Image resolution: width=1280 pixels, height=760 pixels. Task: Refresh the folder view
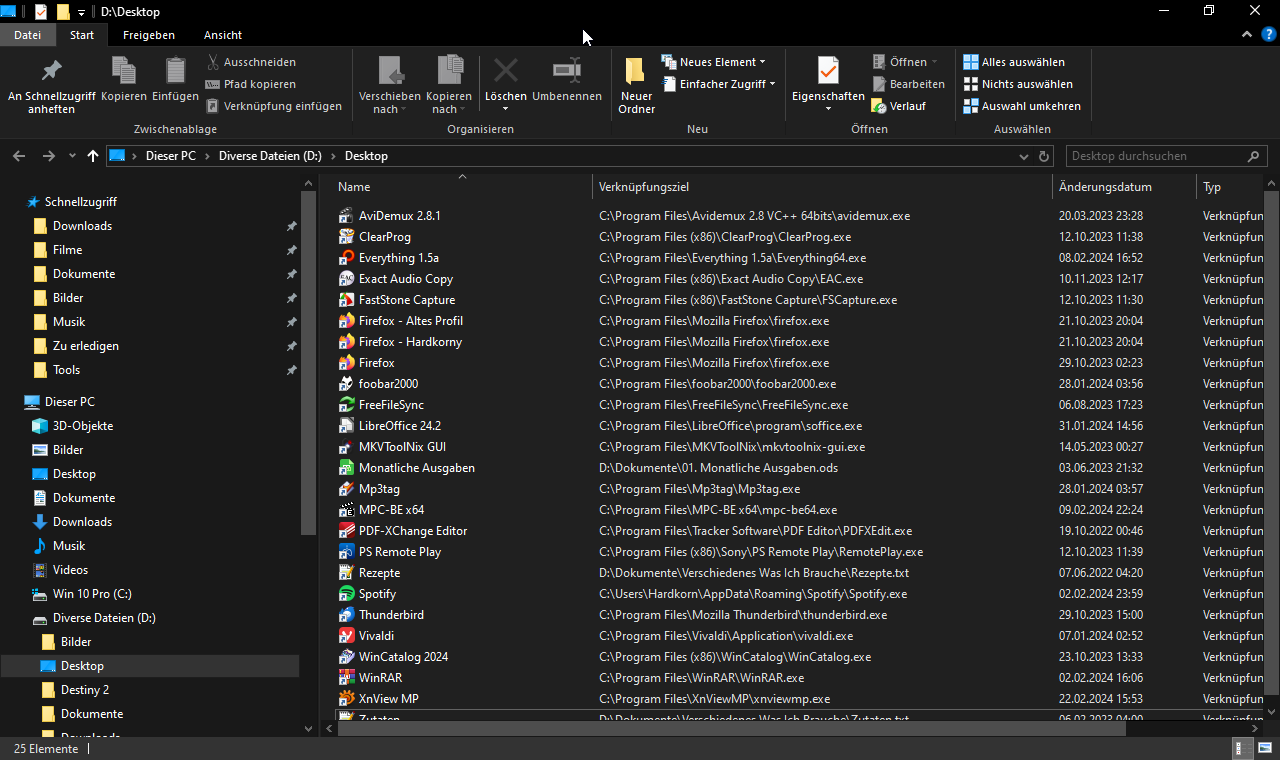(x=1044, y=157)
